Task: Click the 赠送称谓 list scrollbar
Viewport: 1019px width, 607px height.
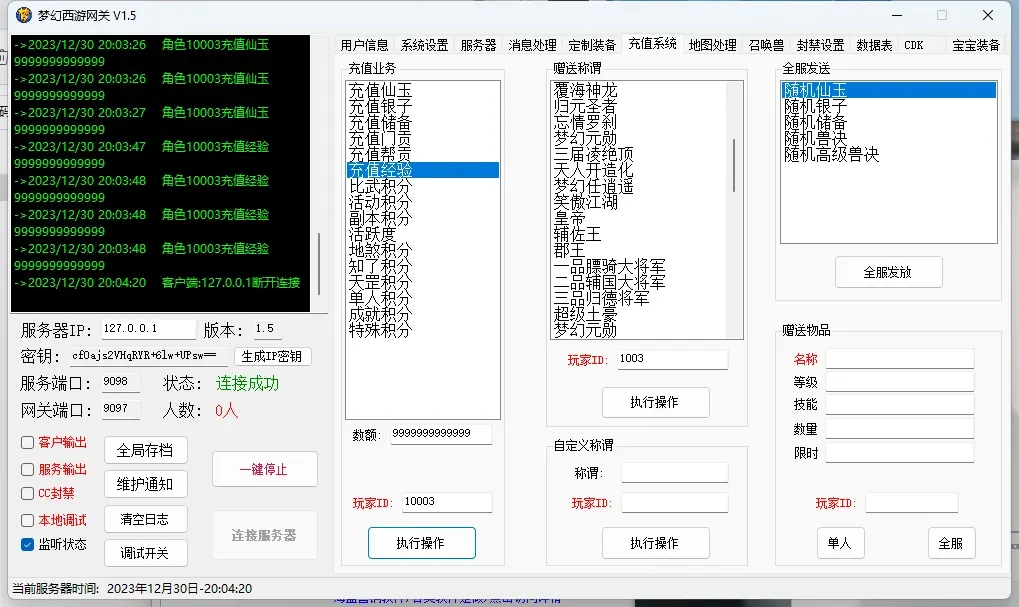Action: [x=734, y=165]
